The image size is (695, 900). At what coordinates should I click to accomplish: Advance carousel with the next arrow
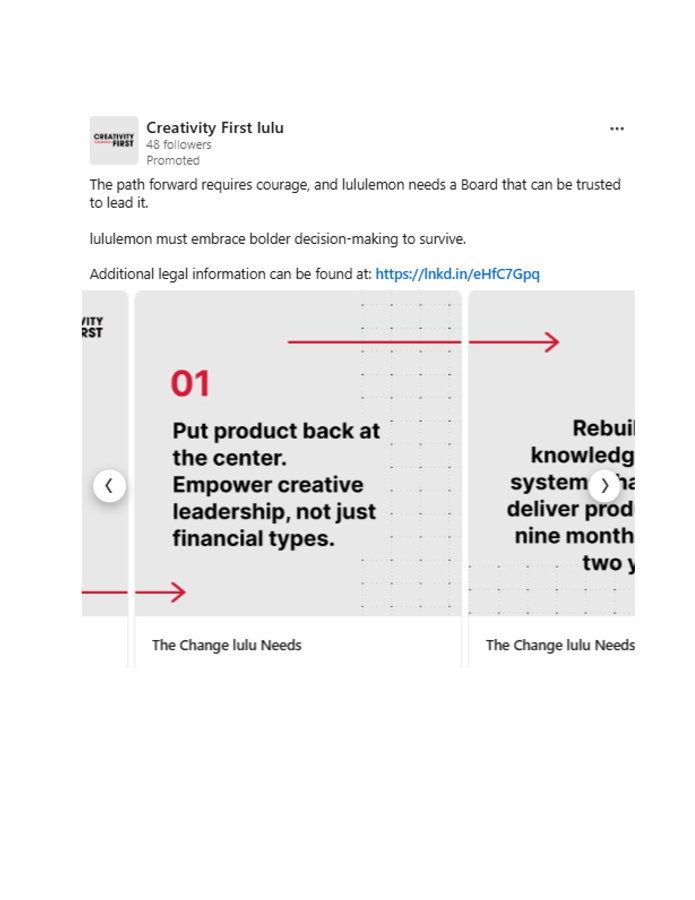[x=604, y=486]
